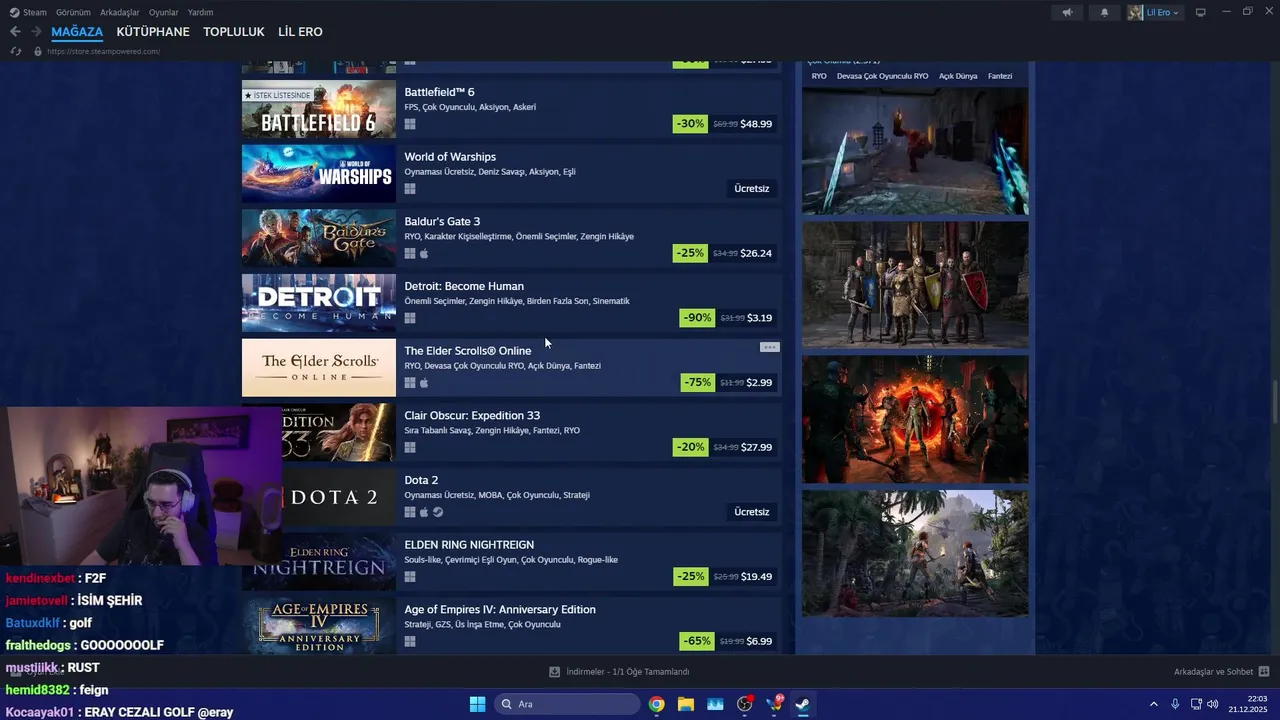This screenshot has width=1280, height=720.
Task: Click the World of Warships Ücretsiz label
Action: [x=752, y=189]
